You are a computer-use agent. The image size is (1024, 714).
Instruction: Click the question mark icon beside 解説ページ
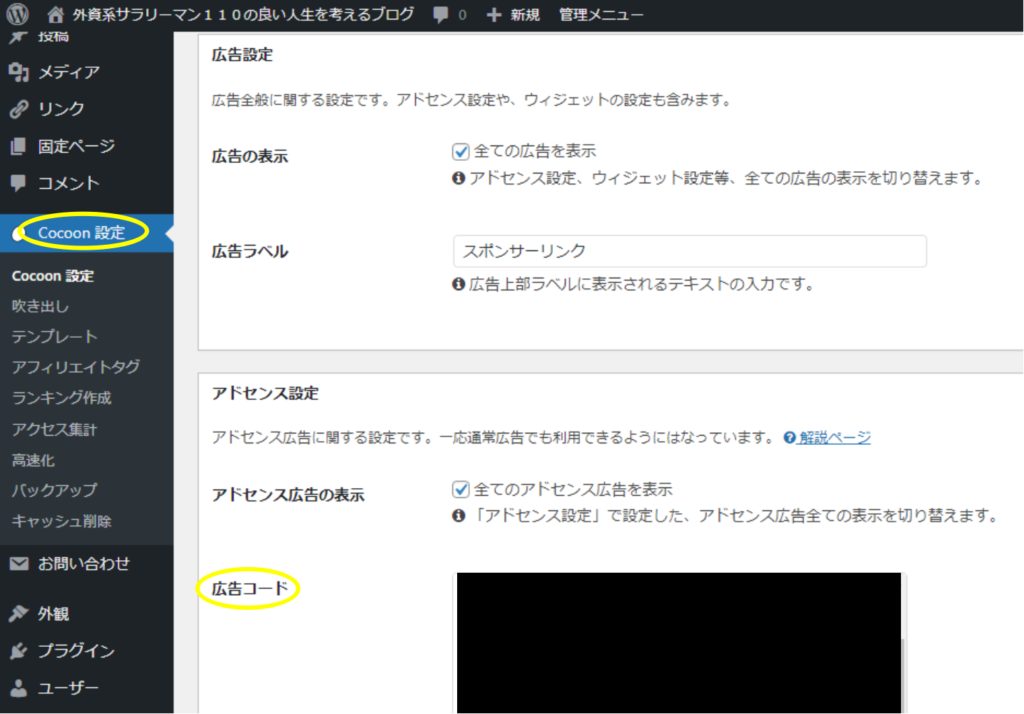click(x=790, y=438)
